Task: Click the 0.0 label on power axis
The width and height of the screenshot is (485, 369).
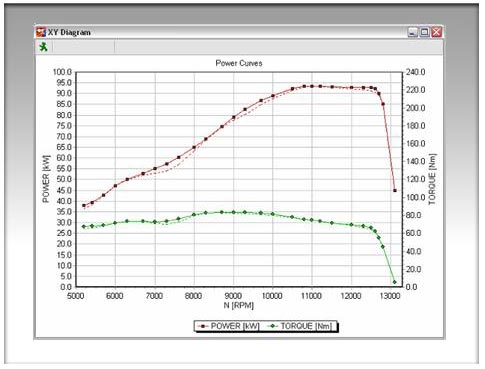Action: tap(66, 287)
